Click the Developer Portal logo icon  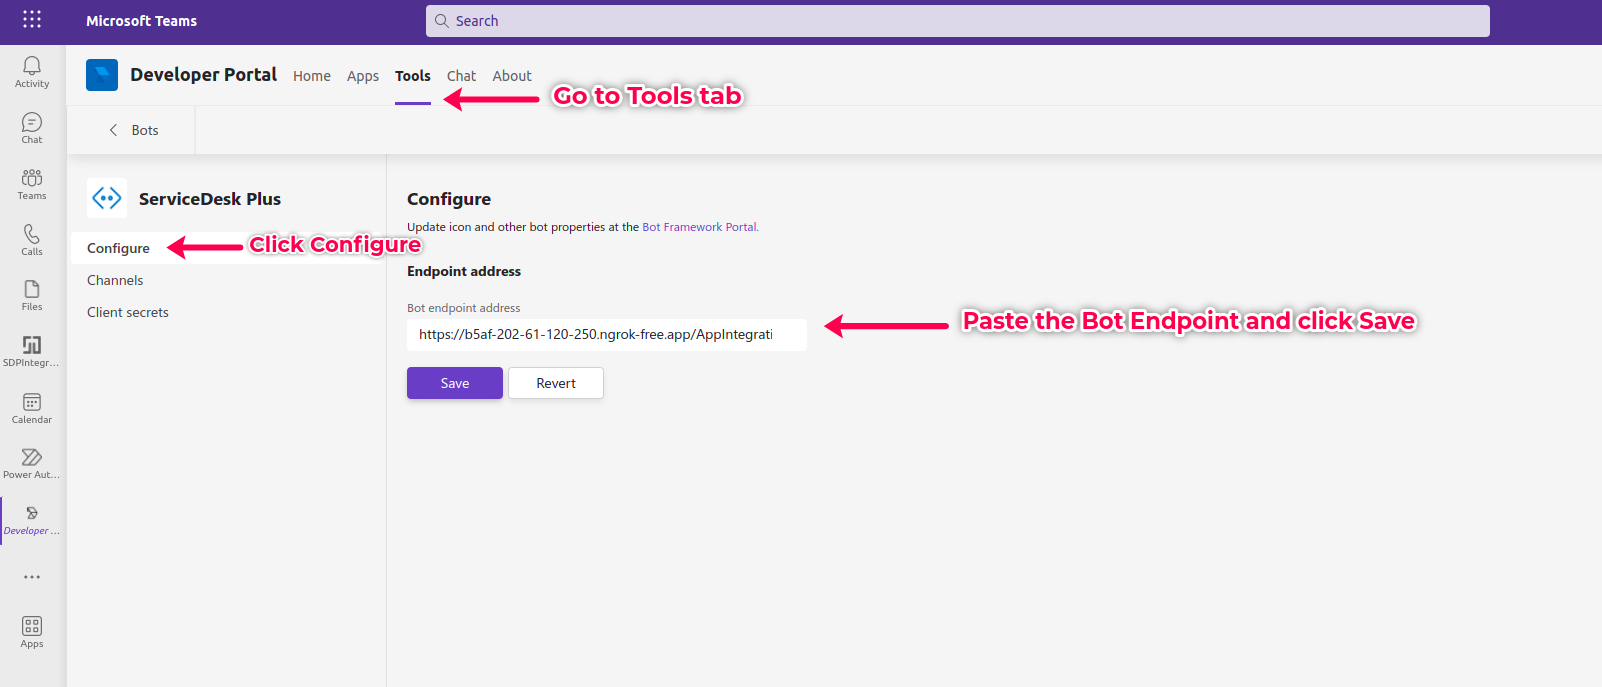(102, 75)
